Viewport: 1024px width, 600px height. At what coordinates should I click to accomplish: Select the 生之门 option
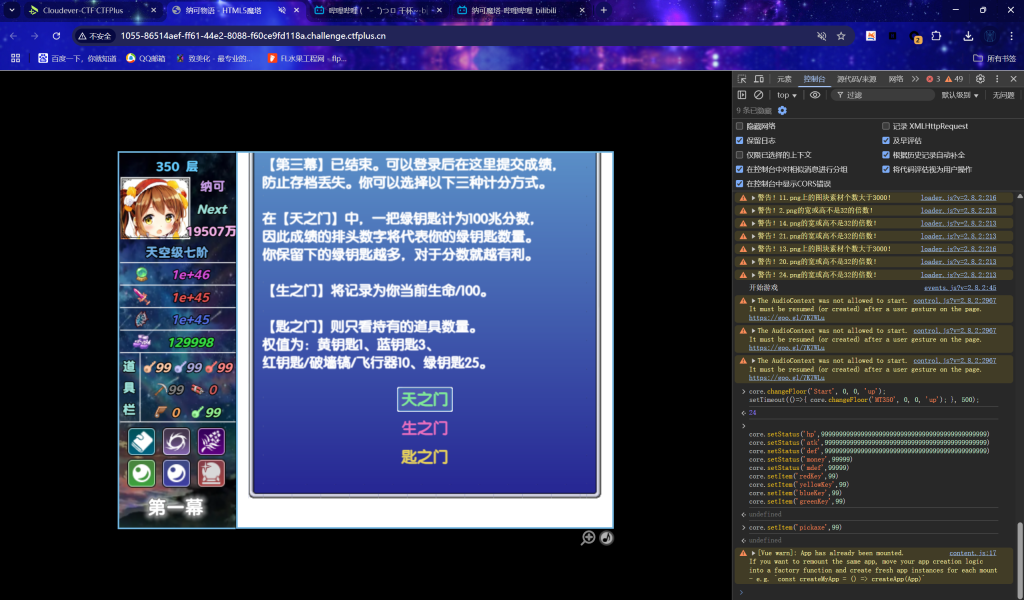point(424,428)
